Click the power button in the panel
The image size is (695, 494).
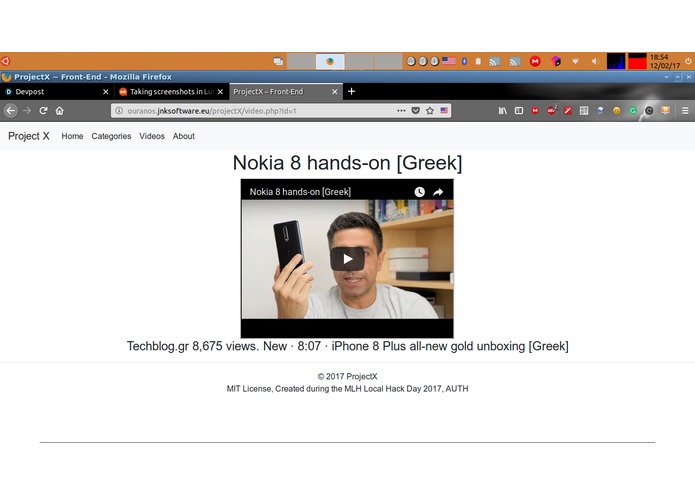[688, 61]
